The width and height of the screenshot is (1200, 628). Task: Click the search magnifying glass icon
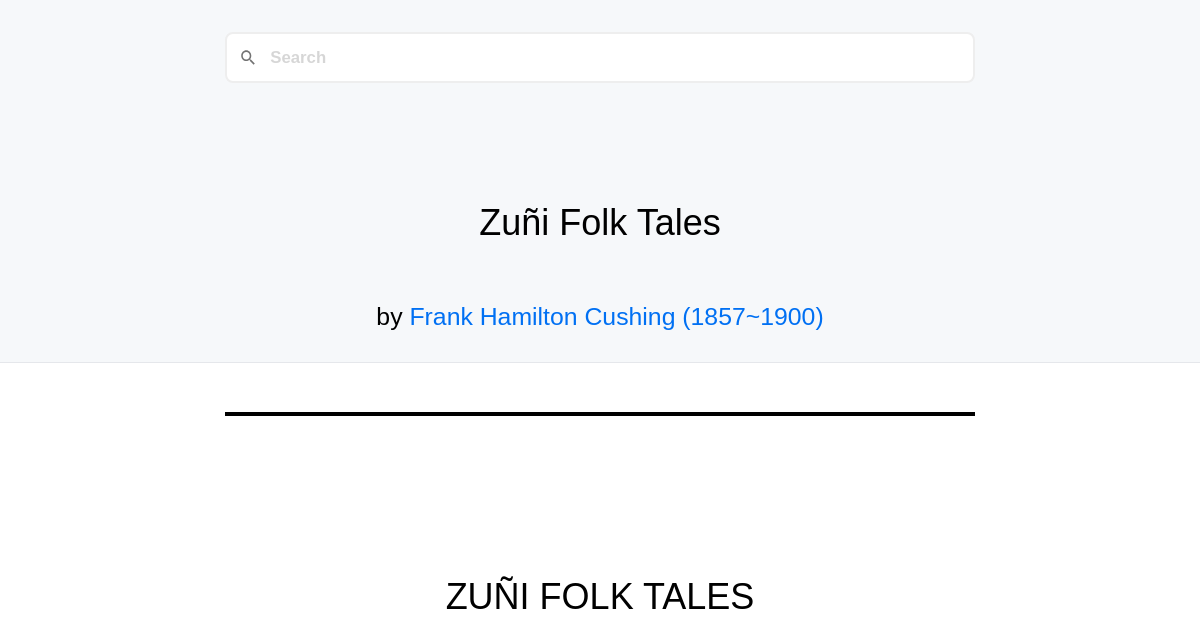point(248,57)
